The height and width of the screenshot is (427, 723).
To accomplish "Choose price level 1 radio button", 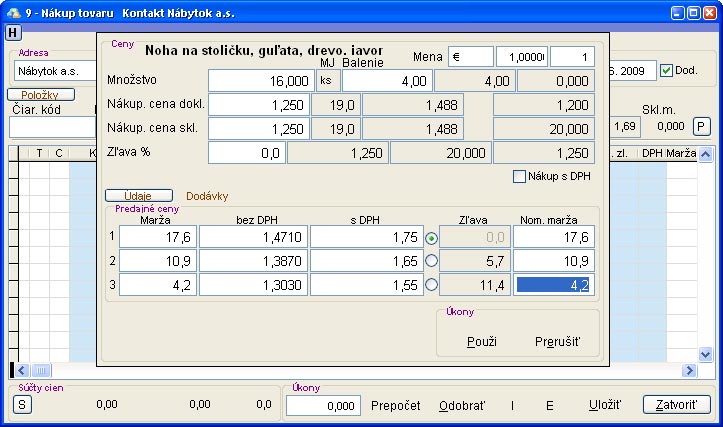I will coord(432,238).
